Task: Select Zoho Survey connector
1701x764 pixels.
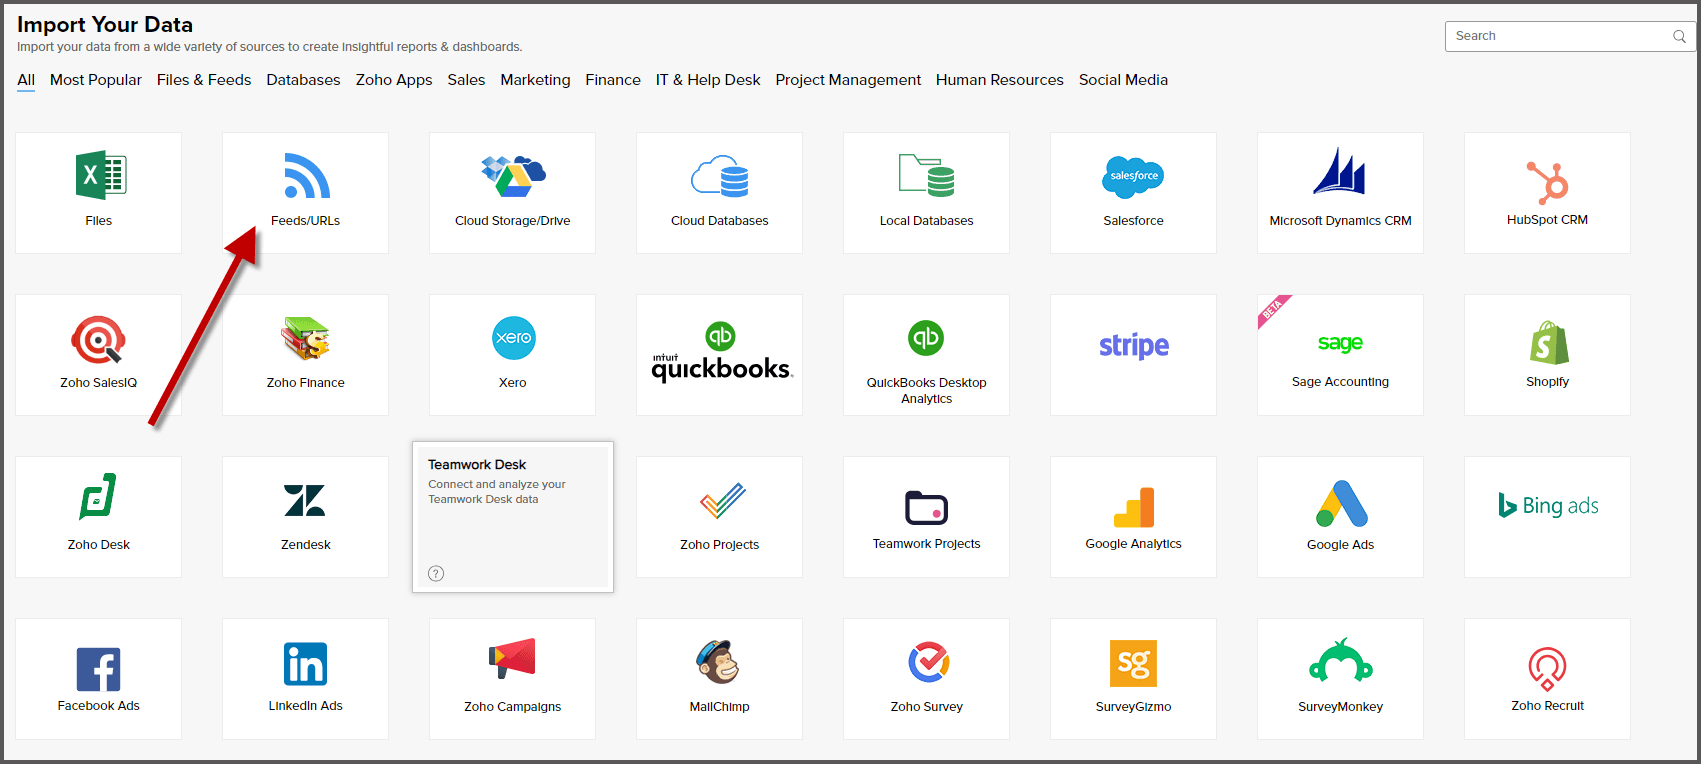Action: [926, 679]
